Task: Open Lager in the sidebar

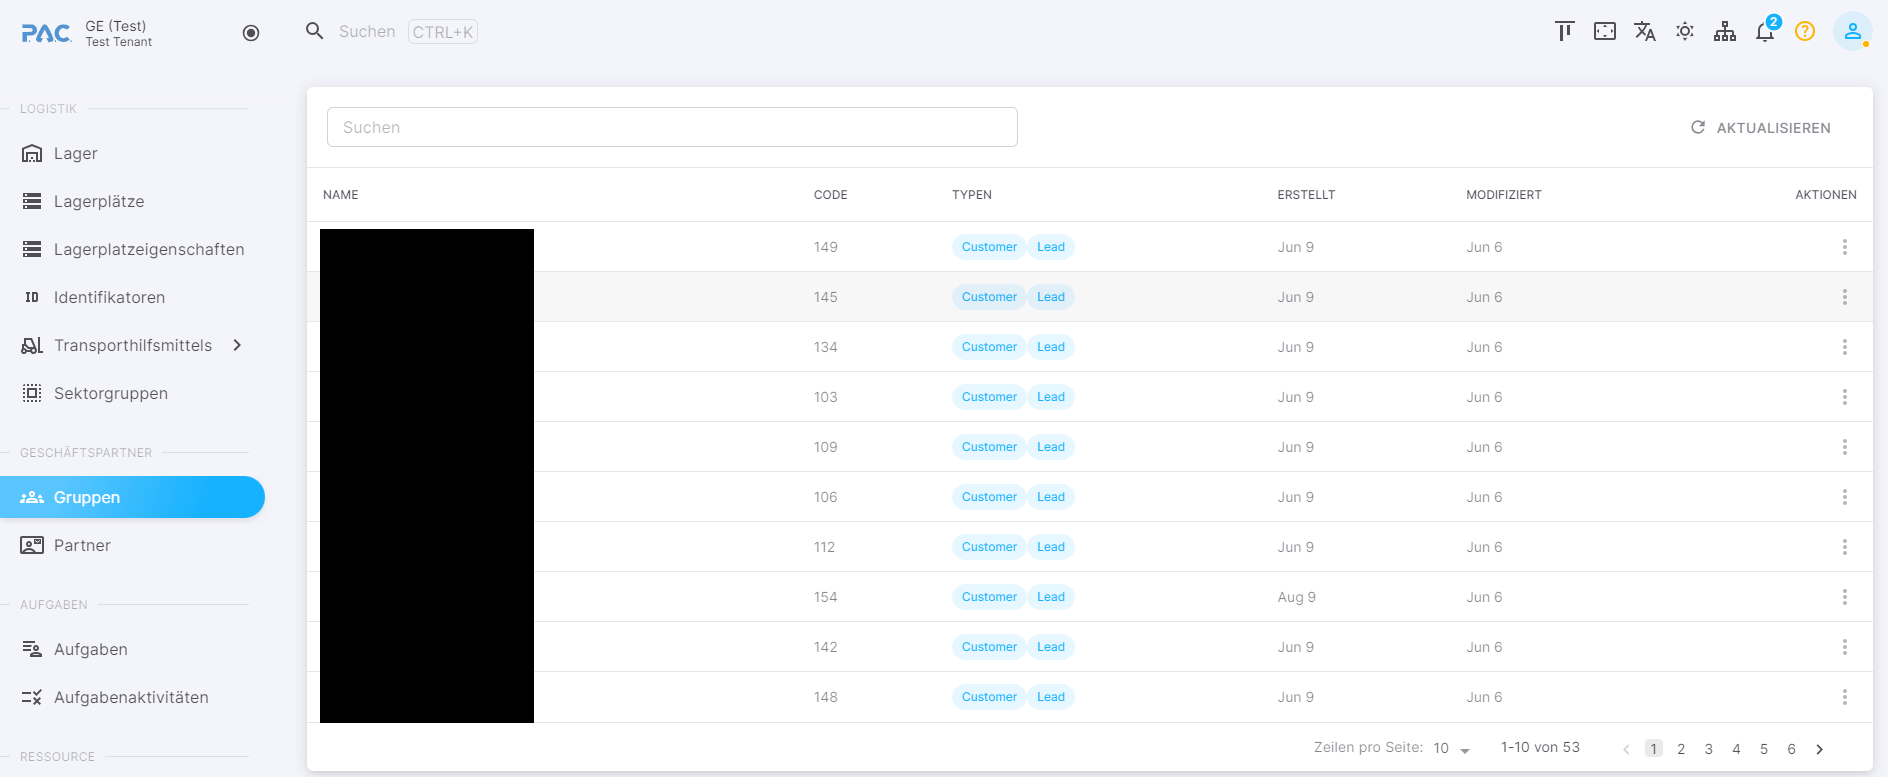Action: tap(132, 153)
